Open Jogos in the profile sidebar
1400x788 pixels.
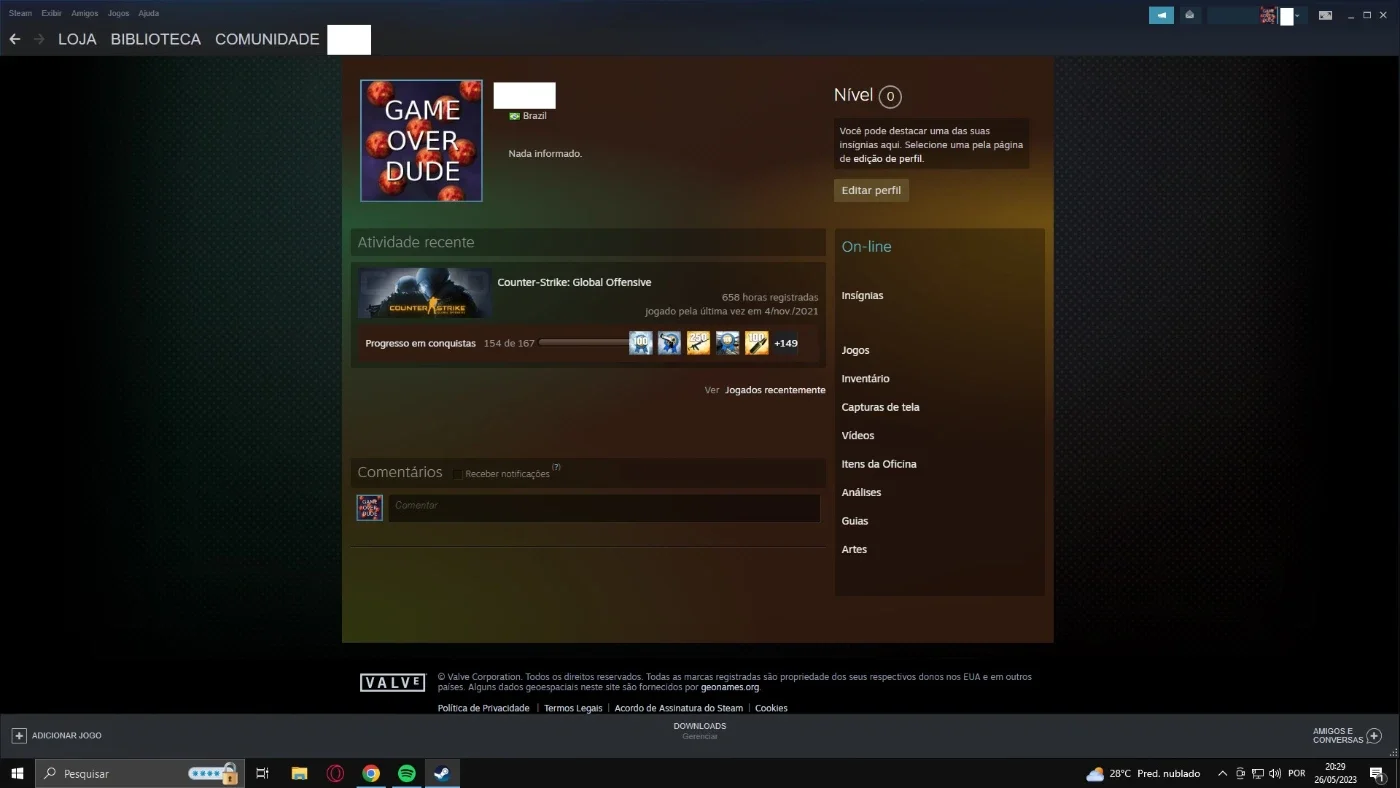coord(855,351)
